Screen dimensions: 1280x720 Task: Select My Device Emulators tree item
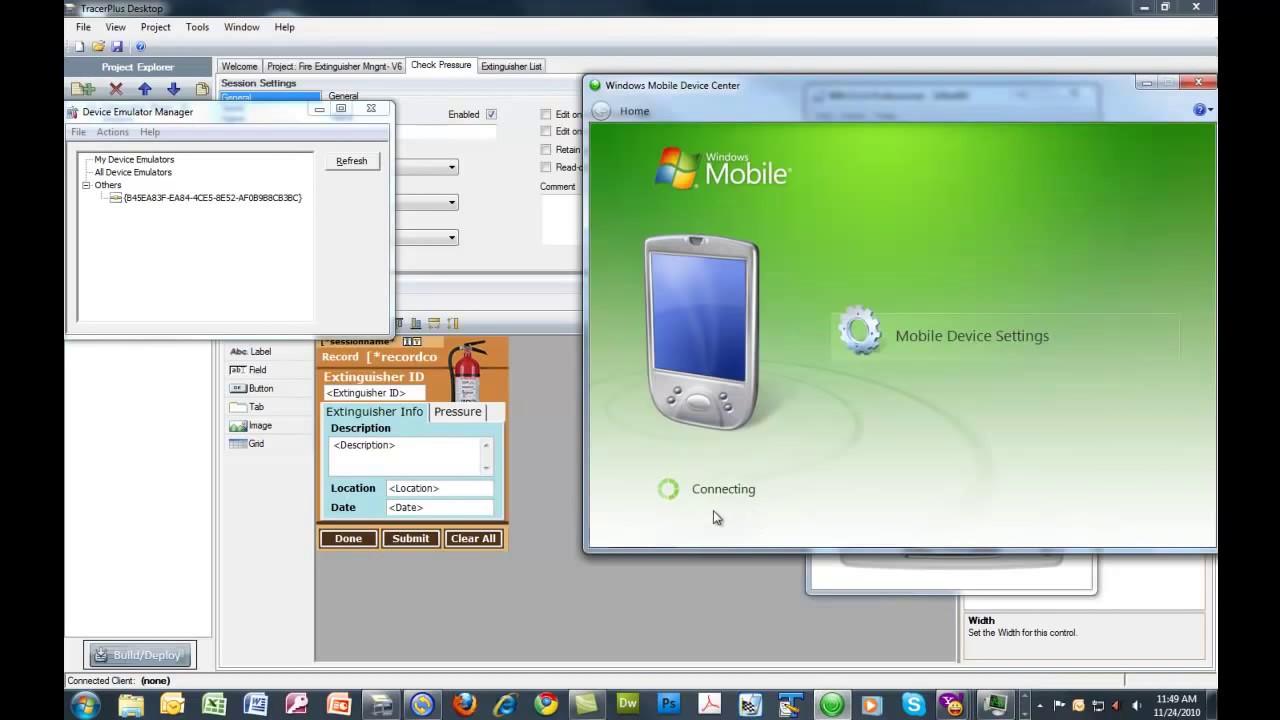[x=134, y=159]
